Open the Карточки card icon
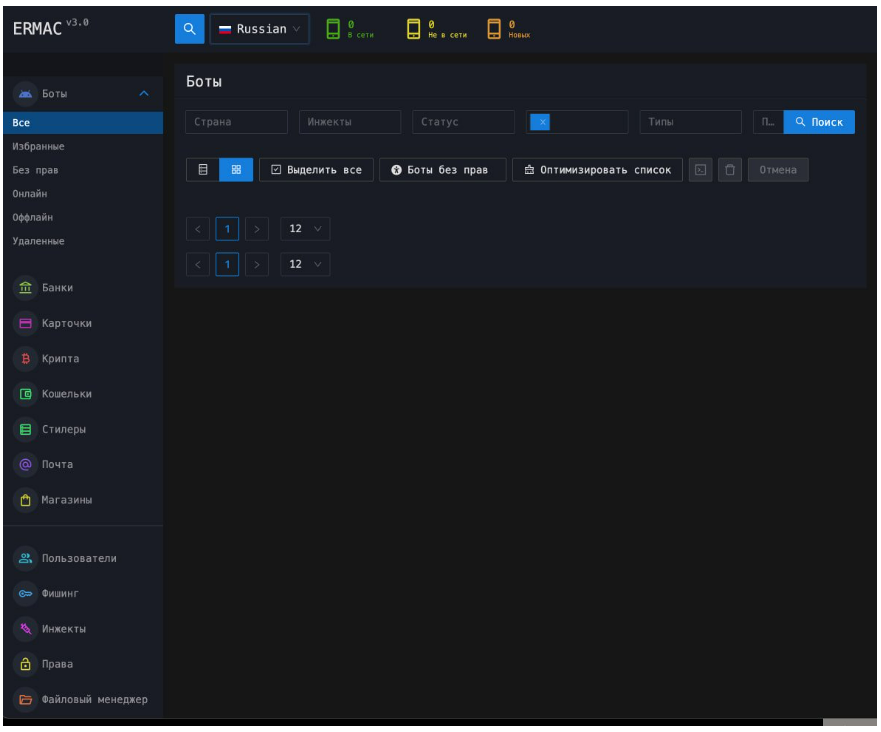Screen dimensions: 881x732 pos(25,323)
